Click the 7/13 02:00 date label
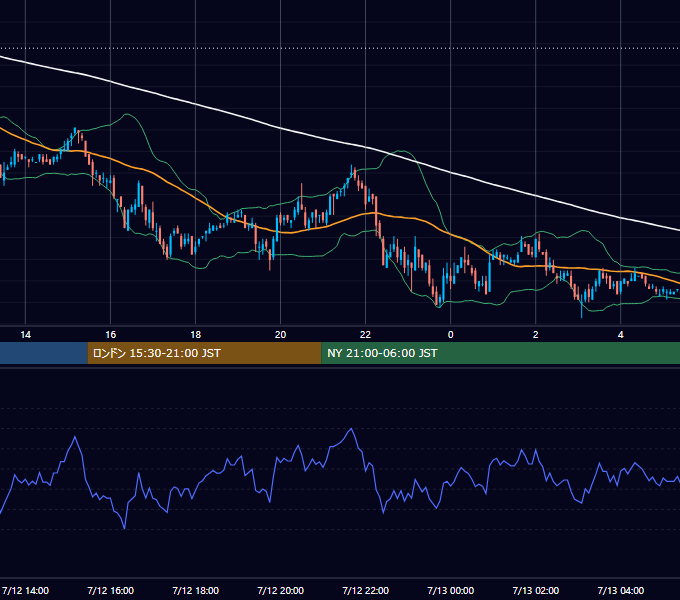 coord(536,590)
